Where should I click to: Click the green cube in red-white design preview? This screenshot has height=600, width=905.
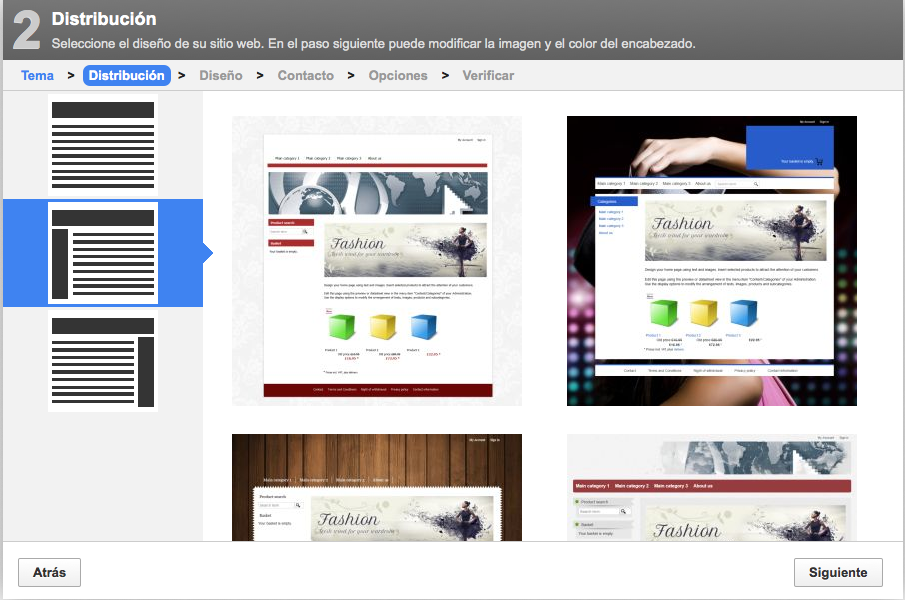pos(343,327)
